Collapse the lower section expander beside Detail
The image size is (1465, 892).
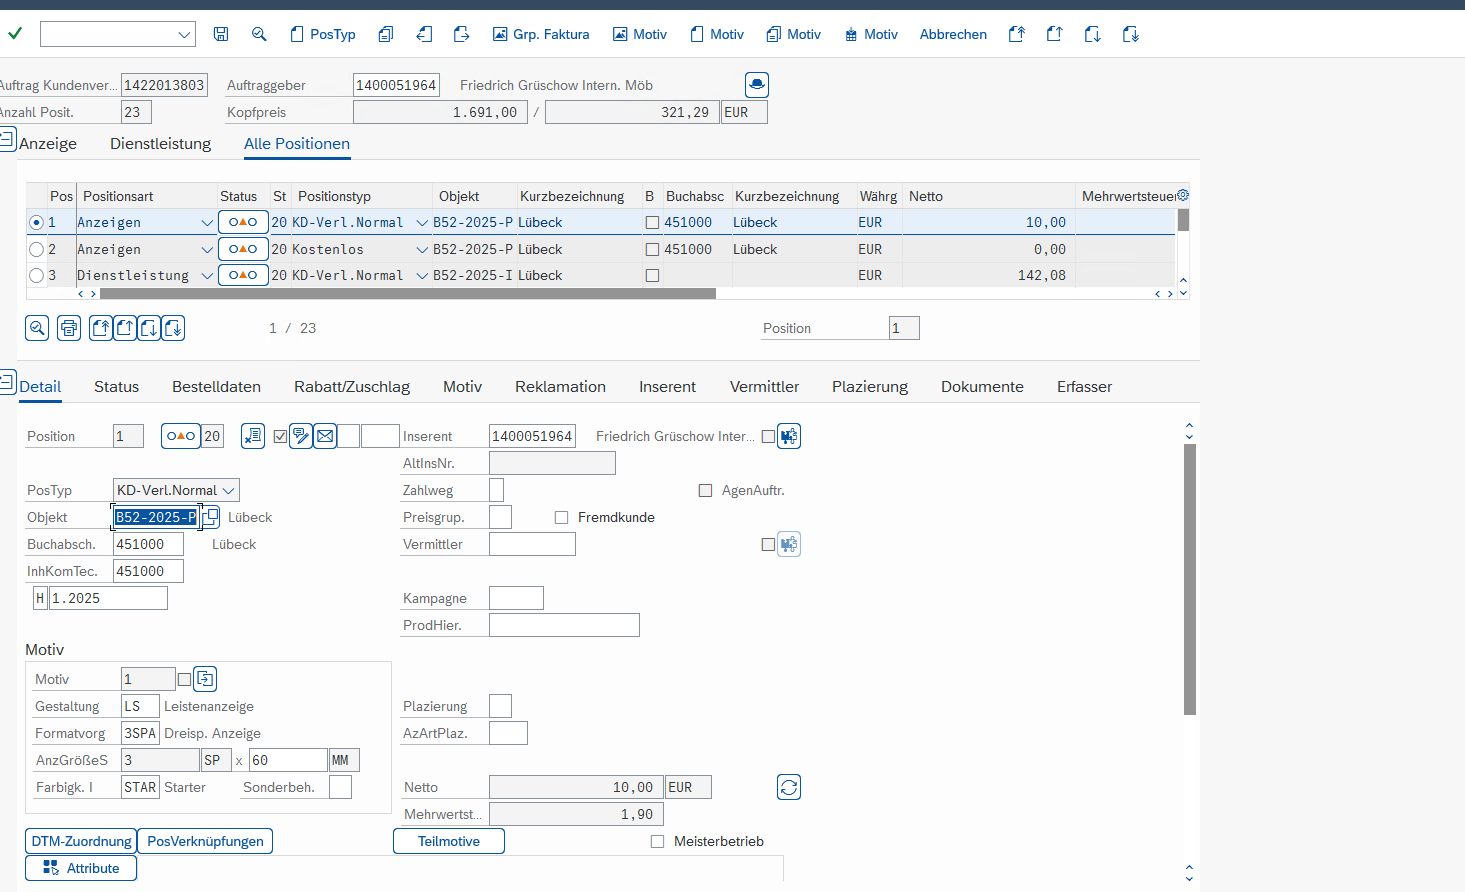click(x=8, y=381)
